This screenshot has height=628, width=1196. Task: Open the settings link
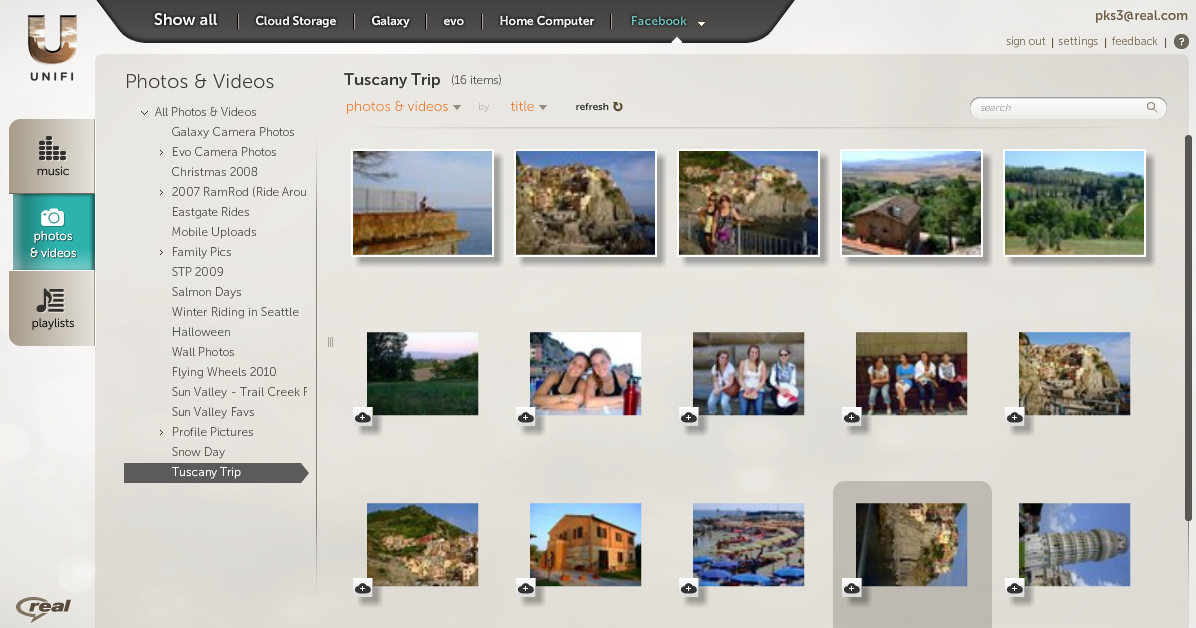(x=1078, y=42)
